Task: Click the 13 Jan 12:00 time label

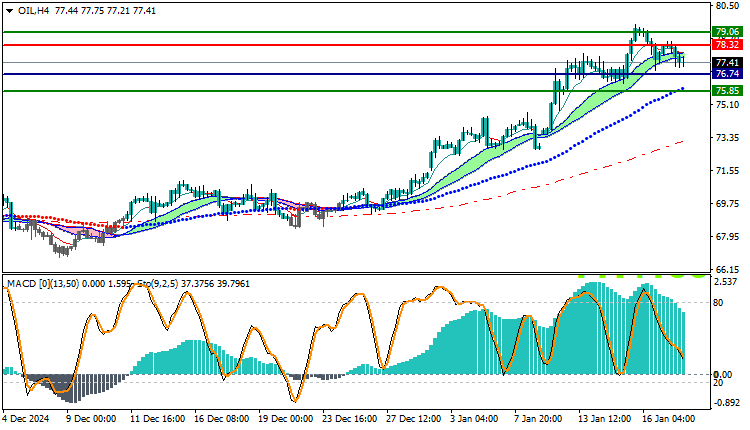Action: [606, 419]
